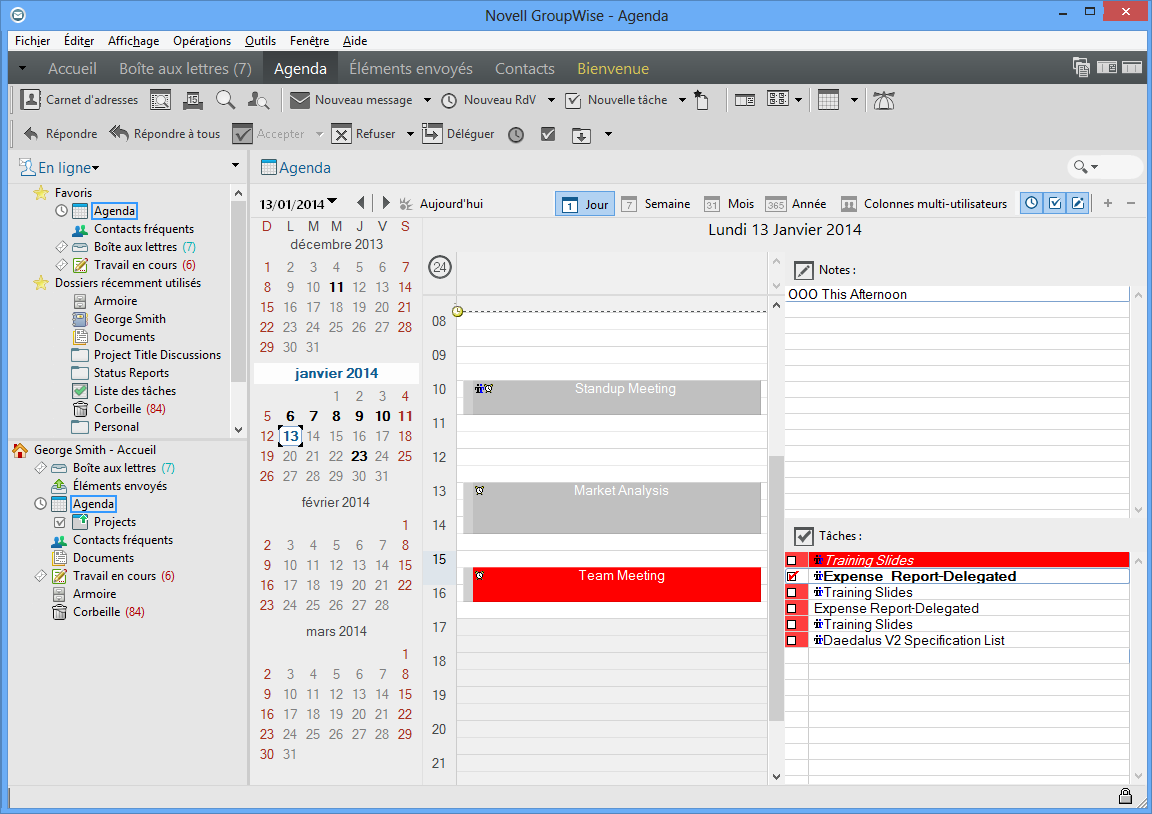This screenshot has width=1152, height=814.
Task: Select Colonnes multi-utilisateurs view
Action: tap(924, 204)
